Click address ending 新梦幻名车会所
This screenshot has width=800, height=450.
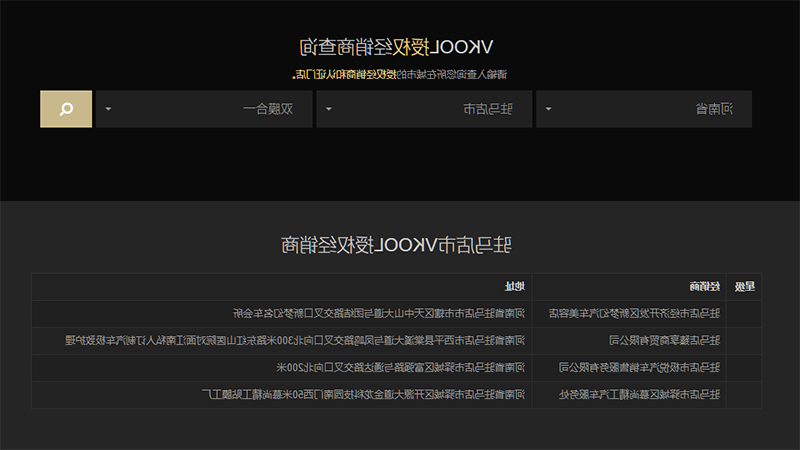(x=379, y=313)
